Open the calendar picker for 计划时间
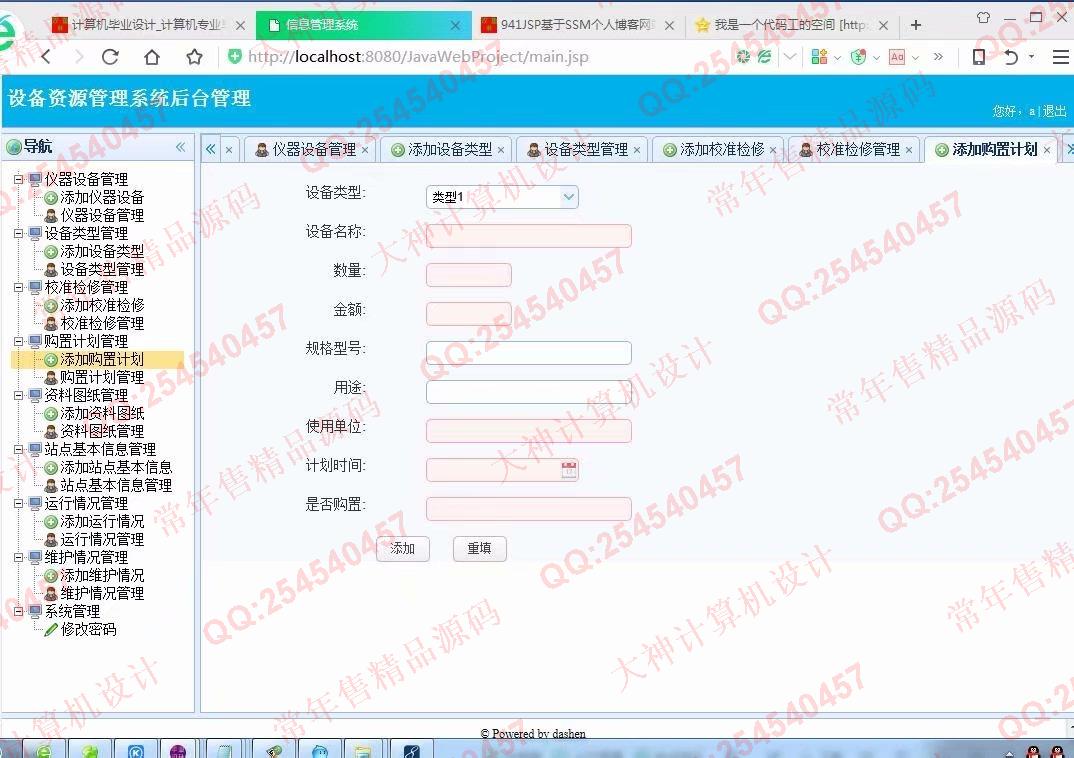1074x758 pixels. tap(569, 470)
